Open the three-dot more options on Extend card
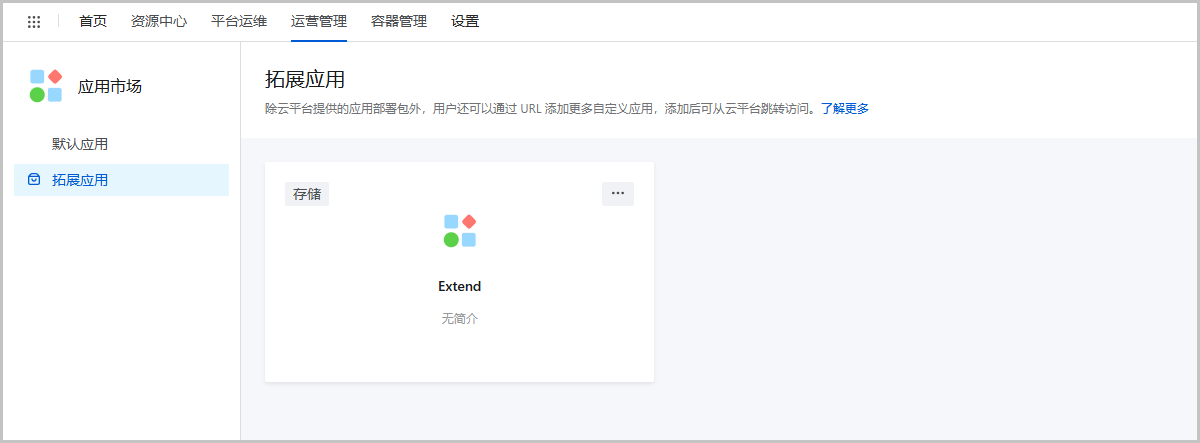This screenshot has height=443, width=1200. 617,194
